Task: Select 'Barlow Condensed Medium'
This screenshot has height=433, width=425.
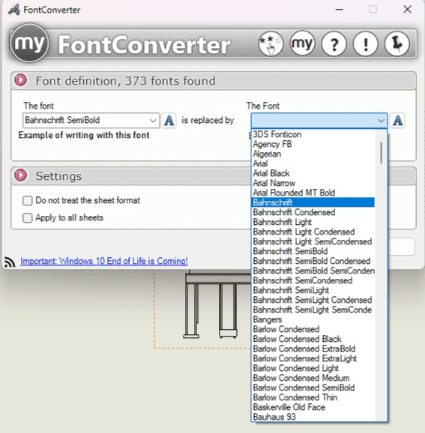Action: pyautogui.click(x=313, y=378)
